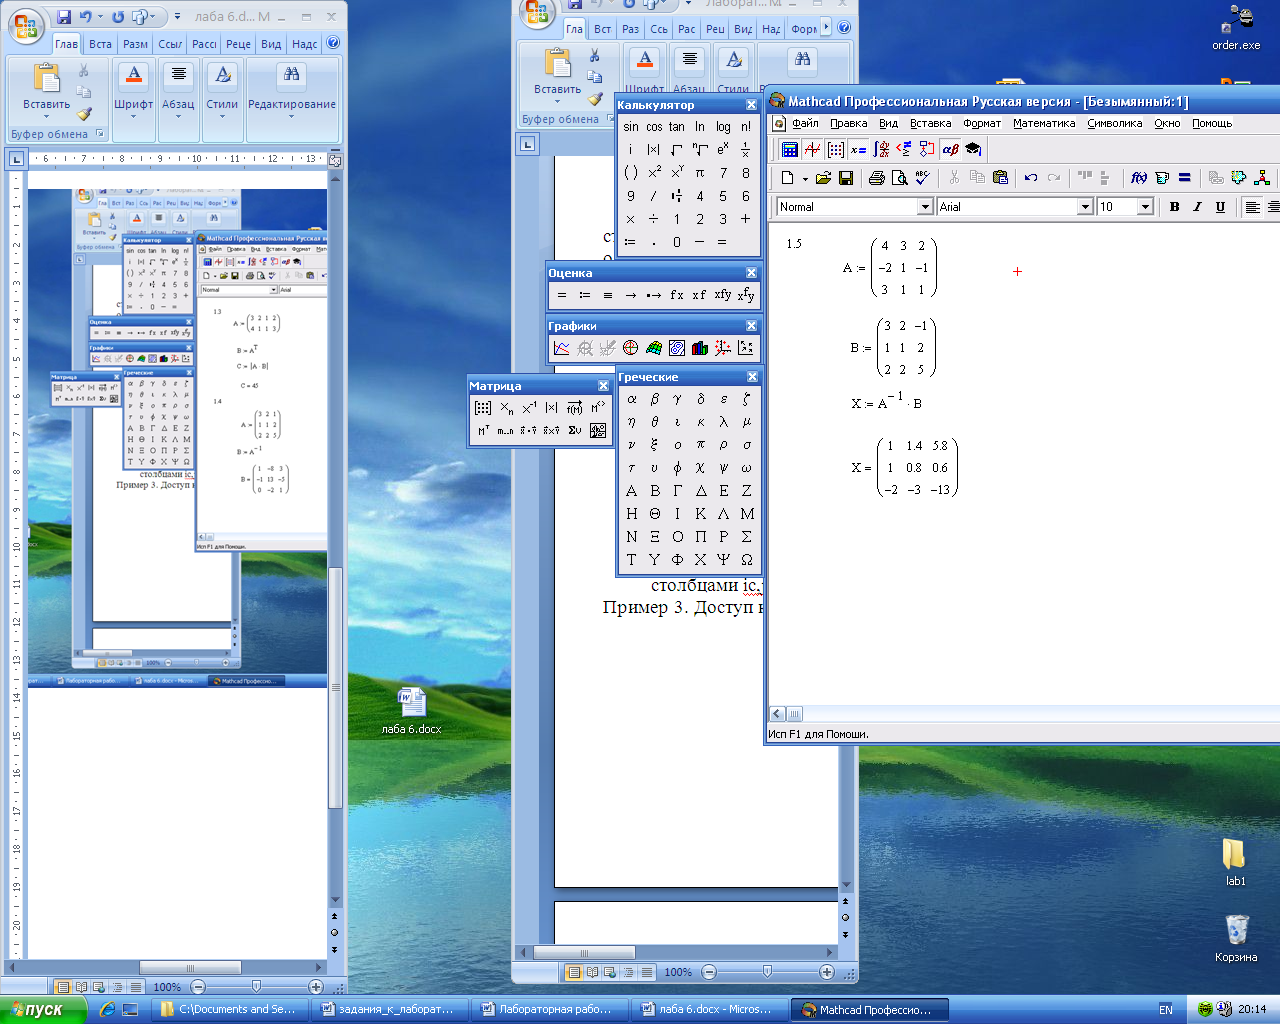The width and height of the screenshot is (1280, 1024).
Task: Save the Mathcad worksheet
Action: point(846,178)
